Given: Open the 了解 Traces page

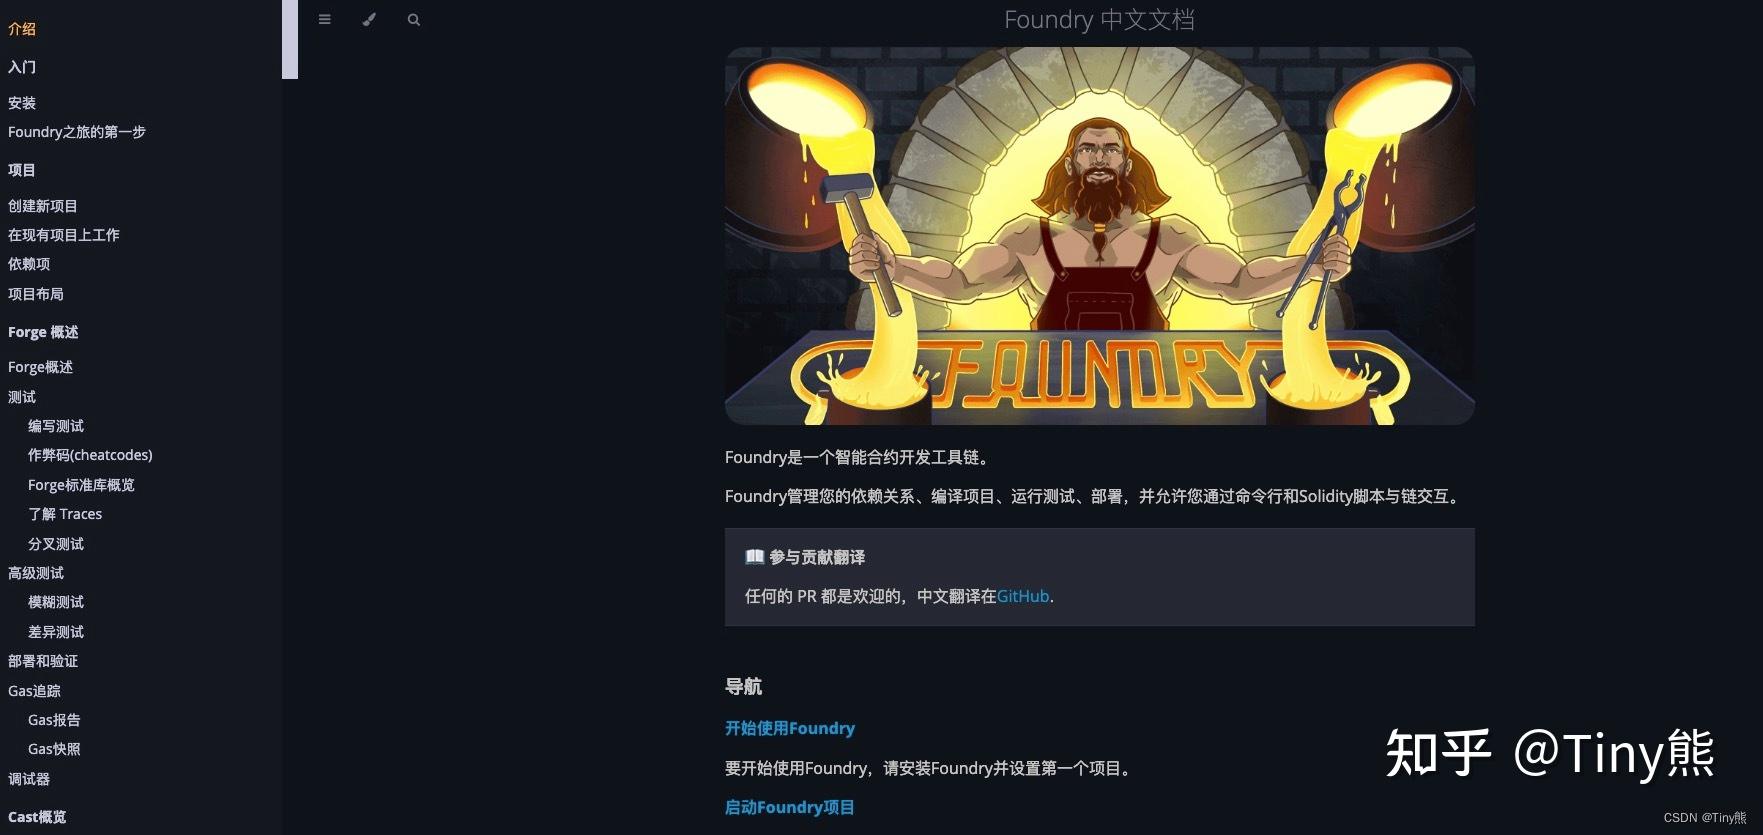Looking at the screenshot, I should pos(65,514).
